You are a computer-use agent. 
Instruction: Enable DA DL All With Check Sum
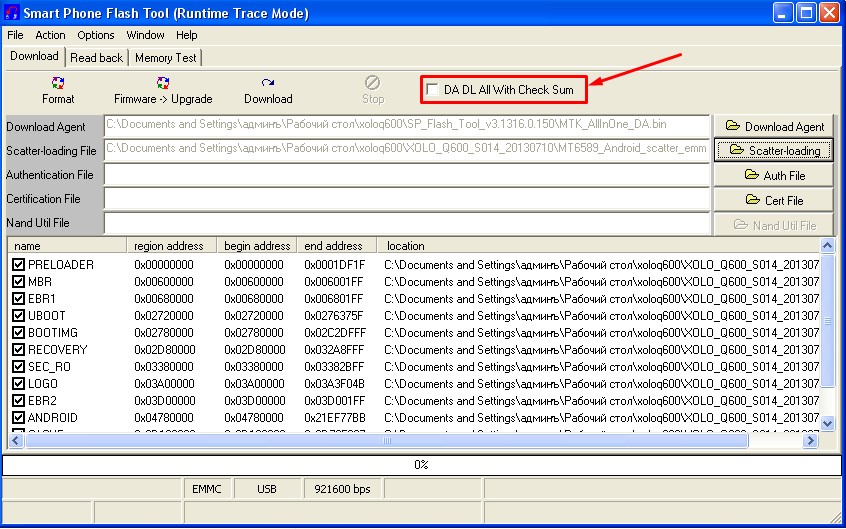click(432, 90)
